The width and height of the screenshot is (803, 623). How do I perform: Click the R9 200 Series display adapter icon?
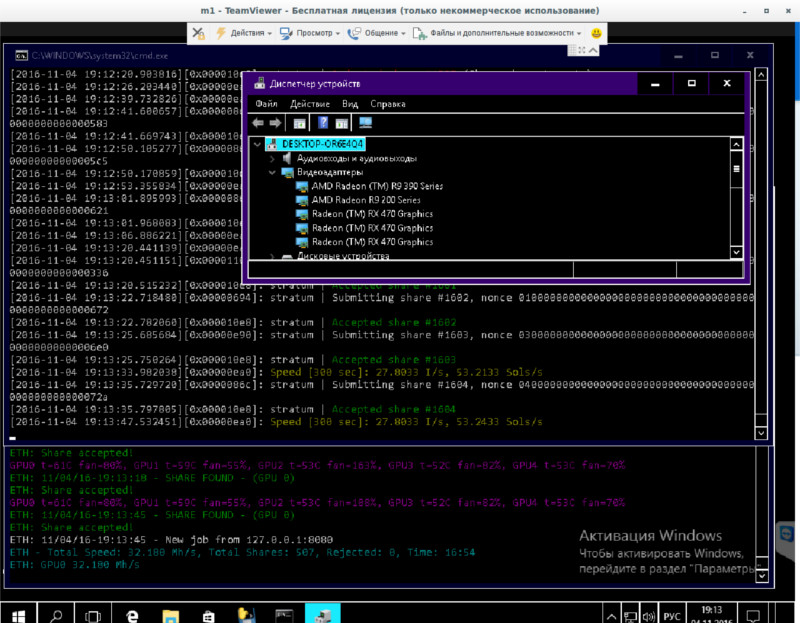pos(302,200)
